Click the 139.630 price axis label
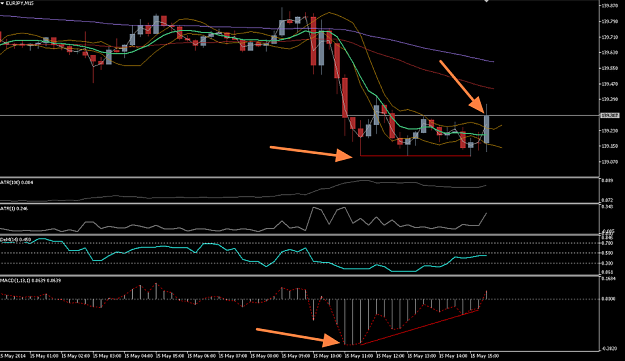 [x=610, y=53]
